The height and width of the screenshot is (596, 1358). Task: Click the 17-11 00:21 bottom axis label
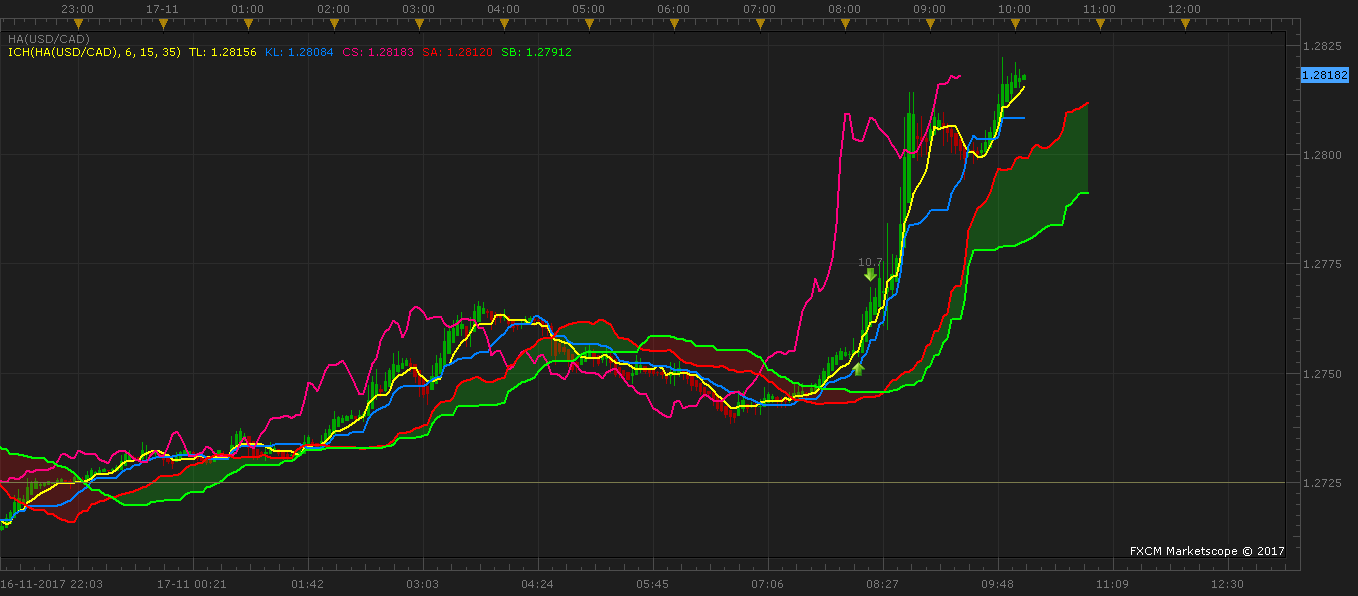tap(192, 583)
